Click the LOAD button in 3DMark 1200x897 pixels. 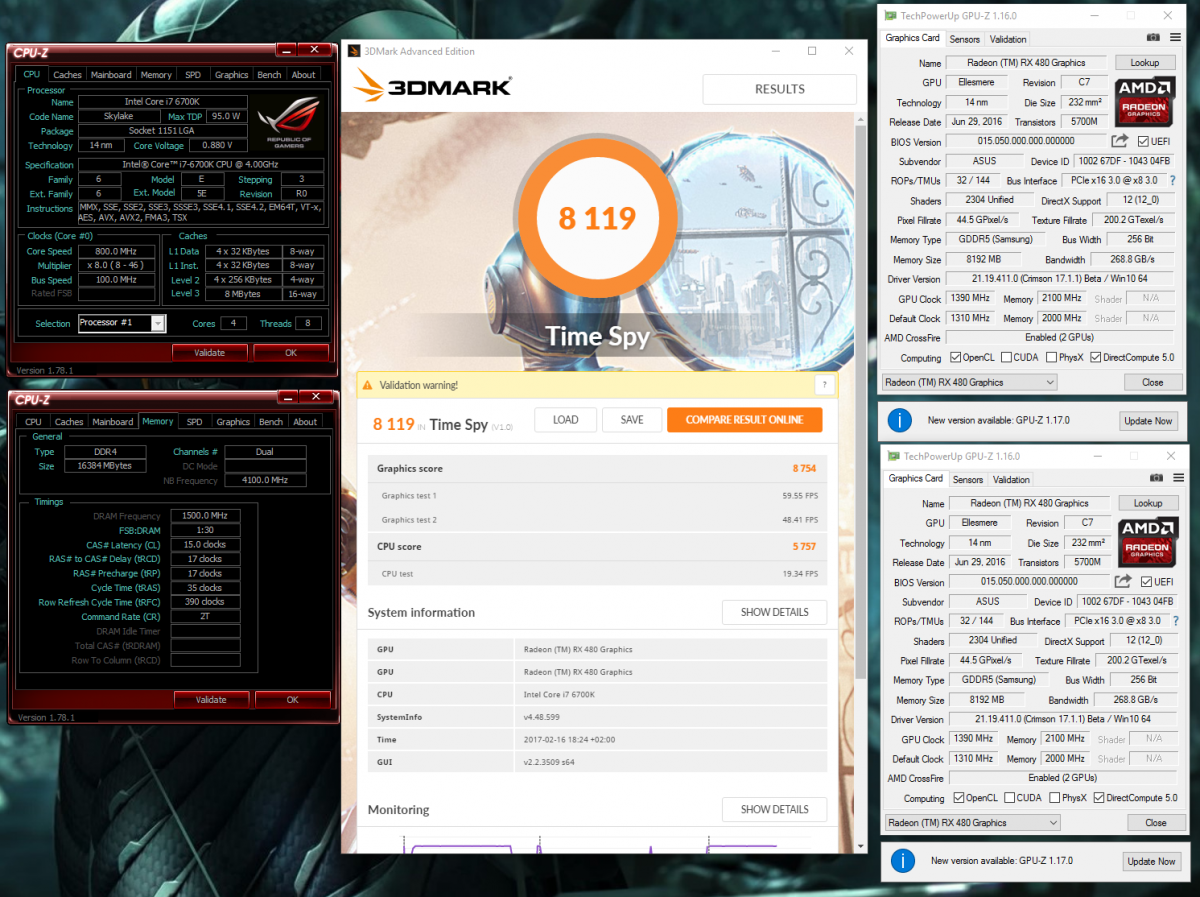(x=566, y=420)
